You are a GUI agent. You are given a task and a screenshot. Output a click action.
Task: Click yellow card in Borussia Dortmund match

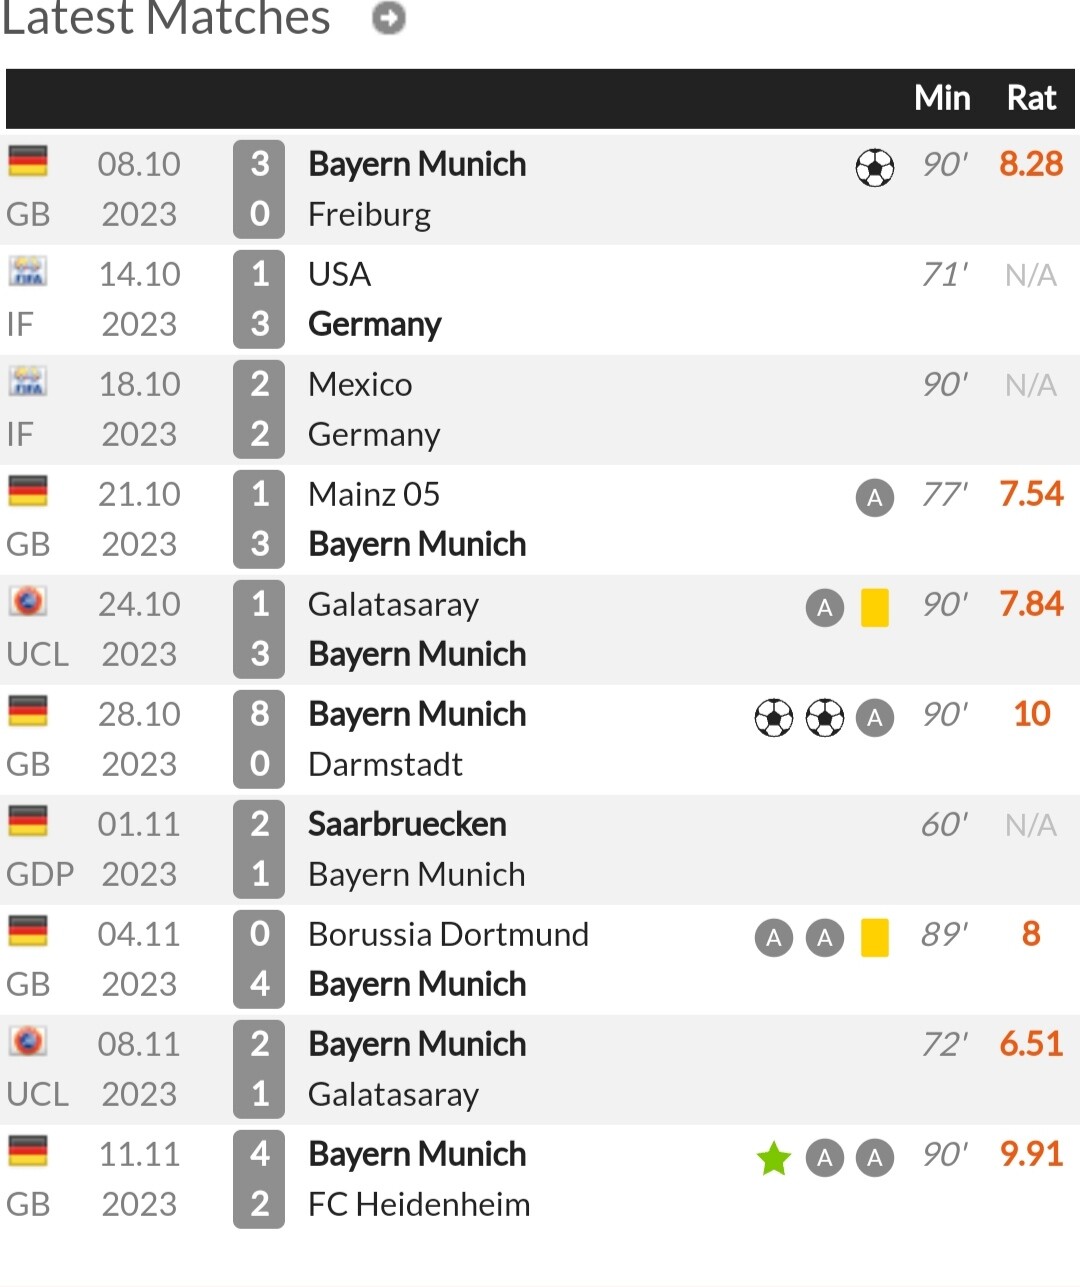coord(875,937)
